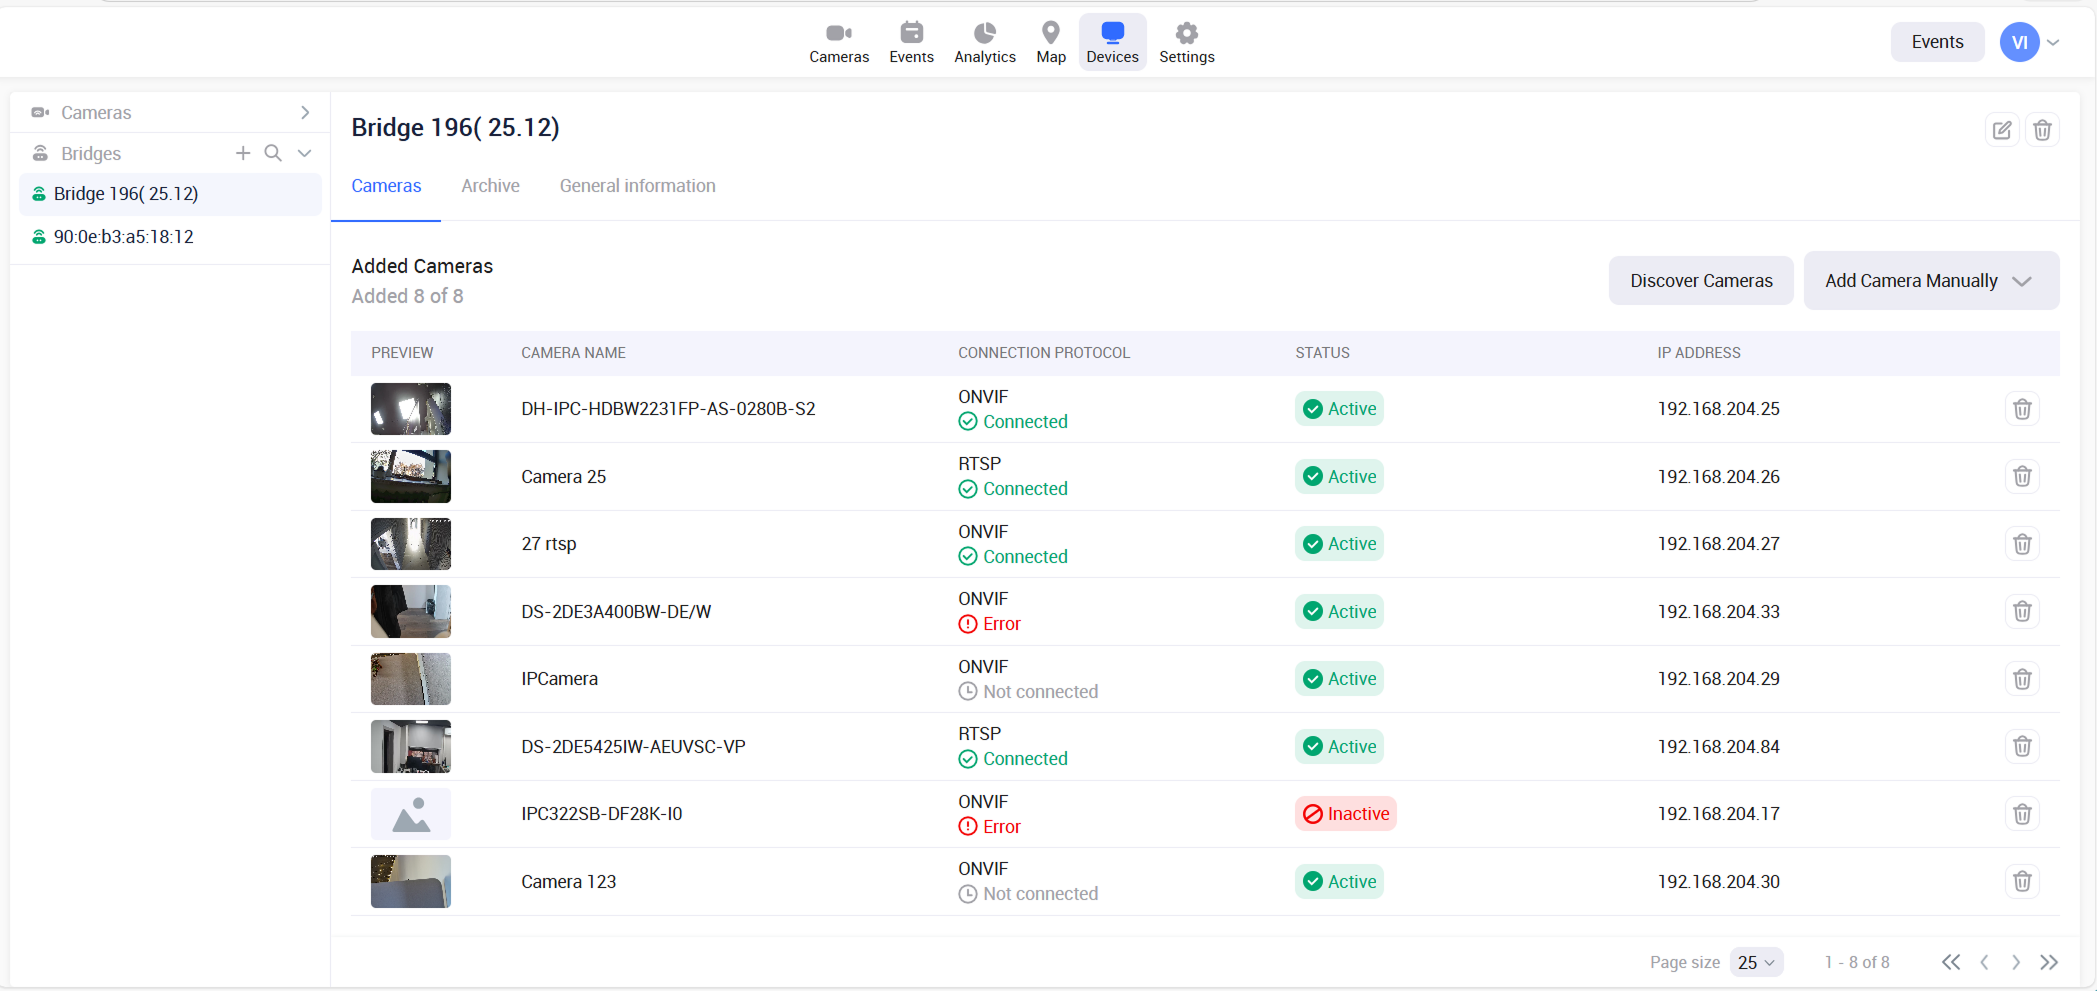Delete Camera 25 using its trash icon

tap(2021, 477)
